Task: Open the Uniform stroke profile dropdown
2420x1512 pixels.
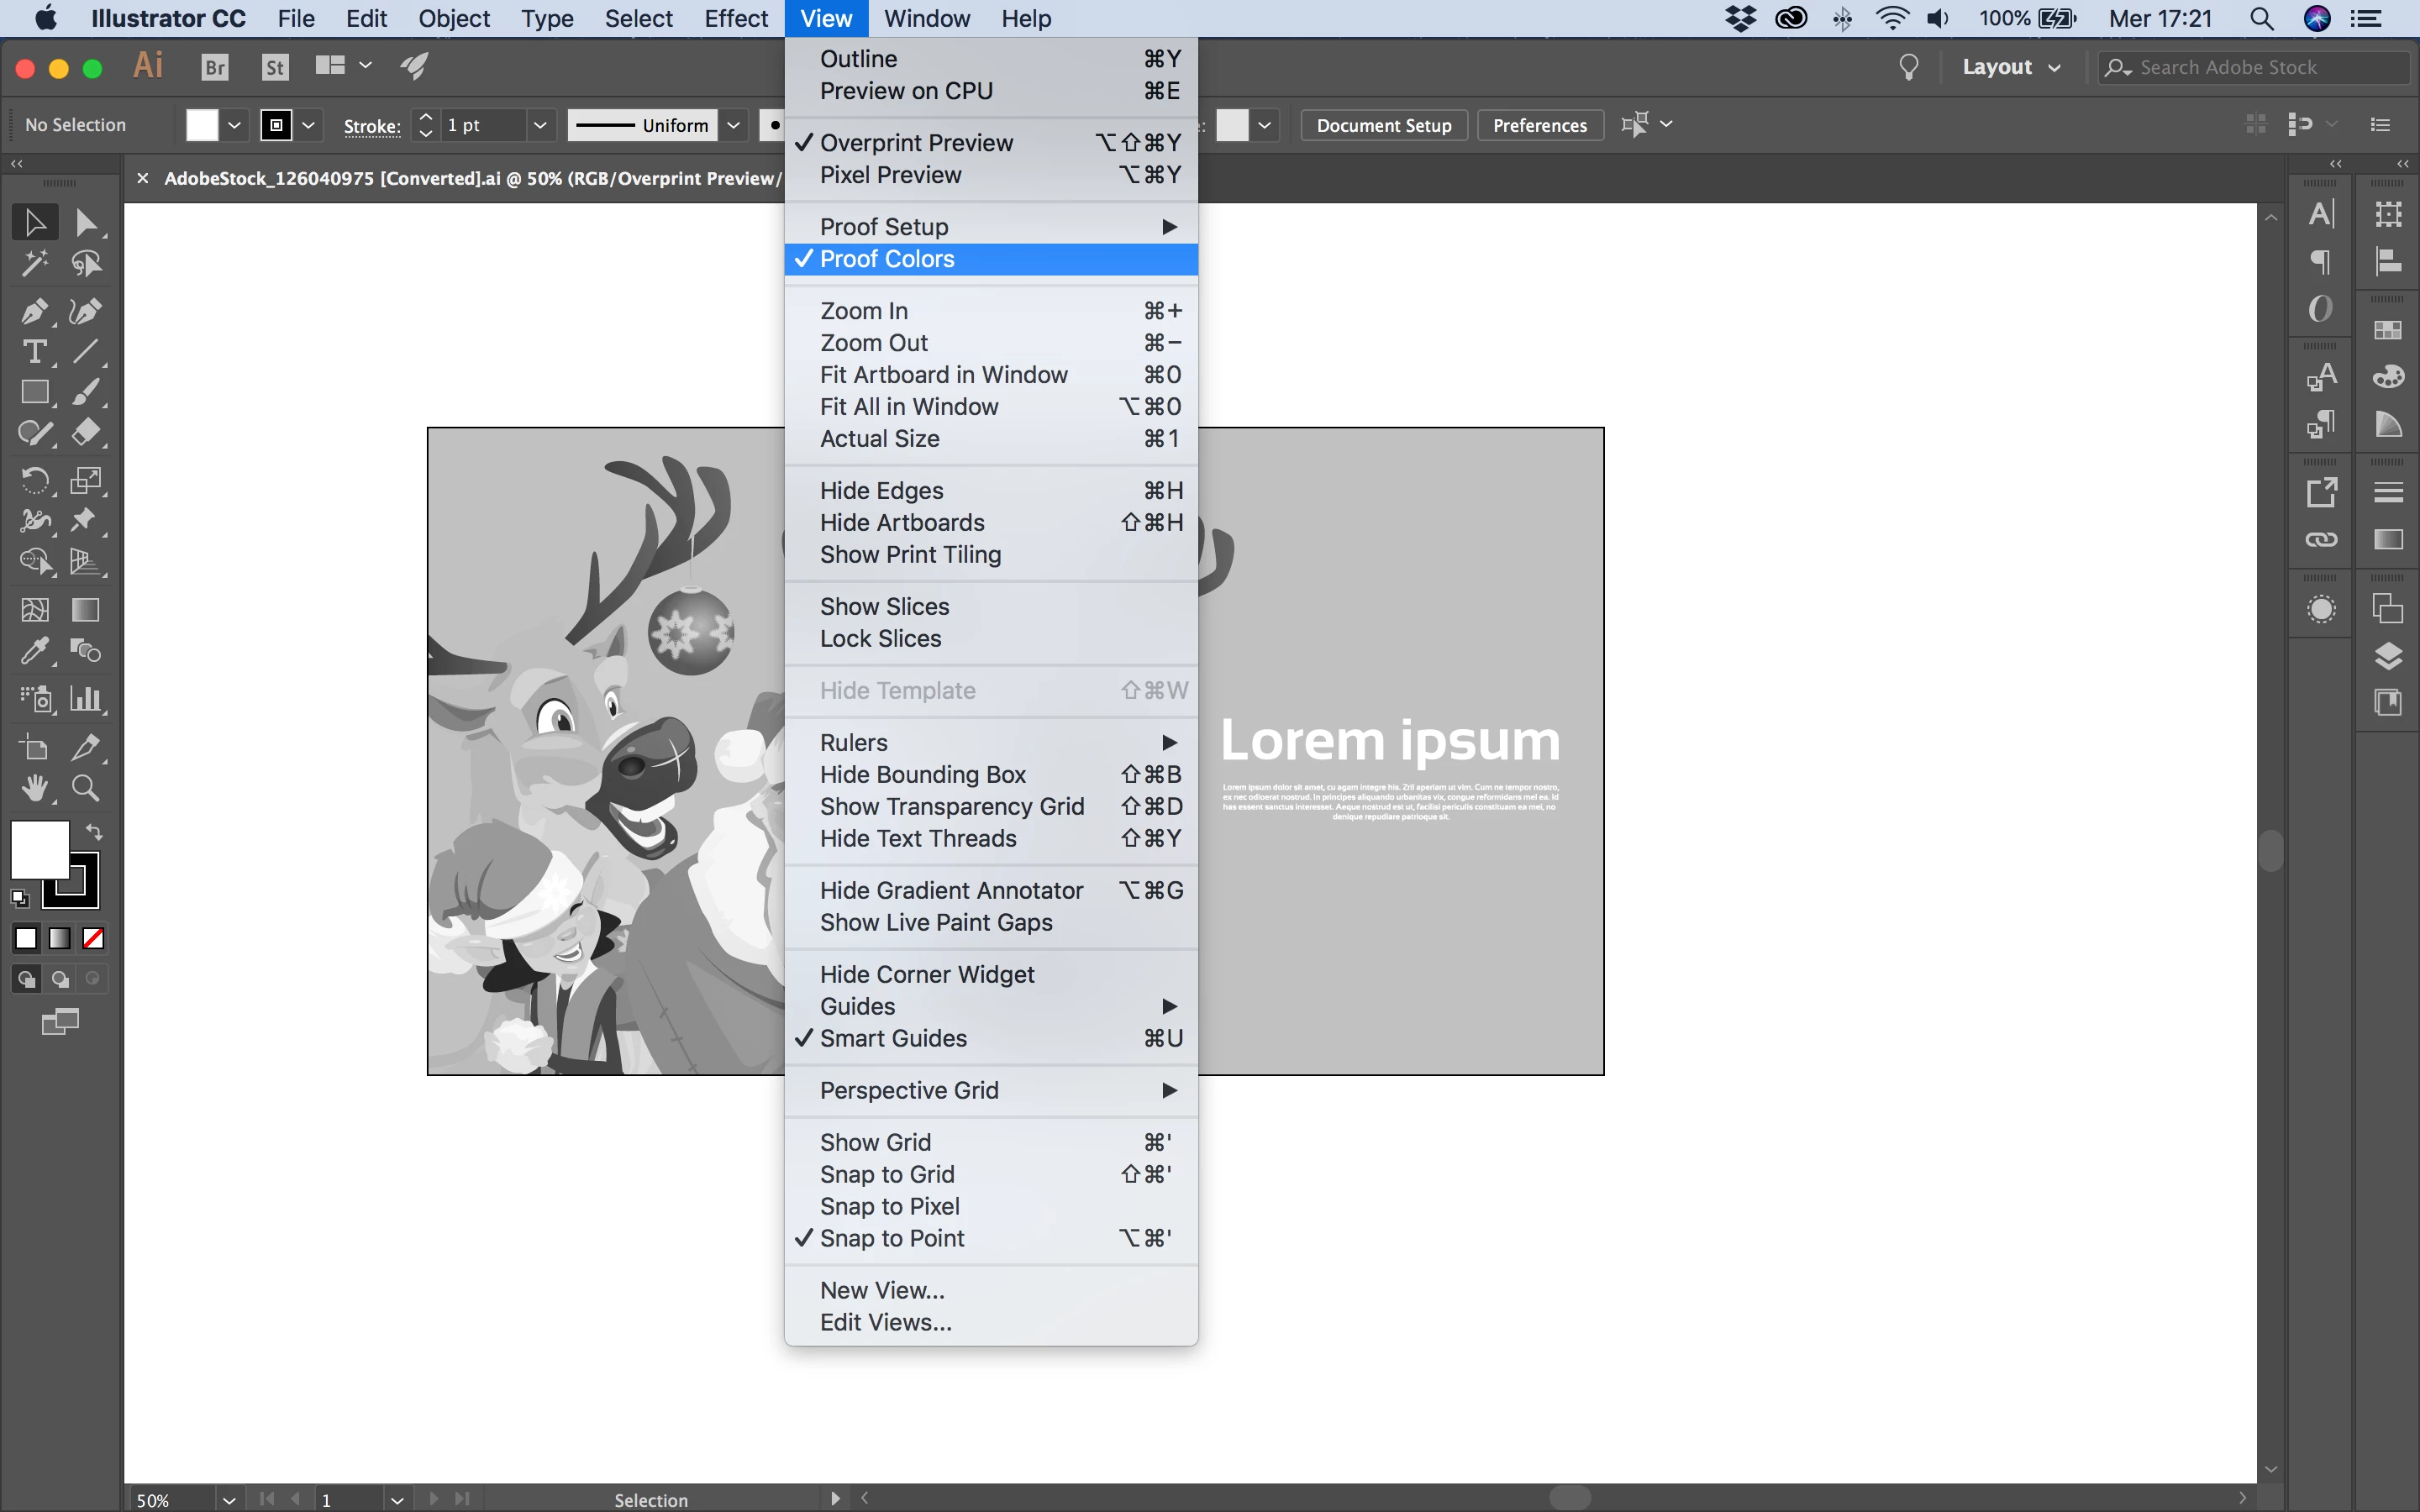Action: pos(733,125)
